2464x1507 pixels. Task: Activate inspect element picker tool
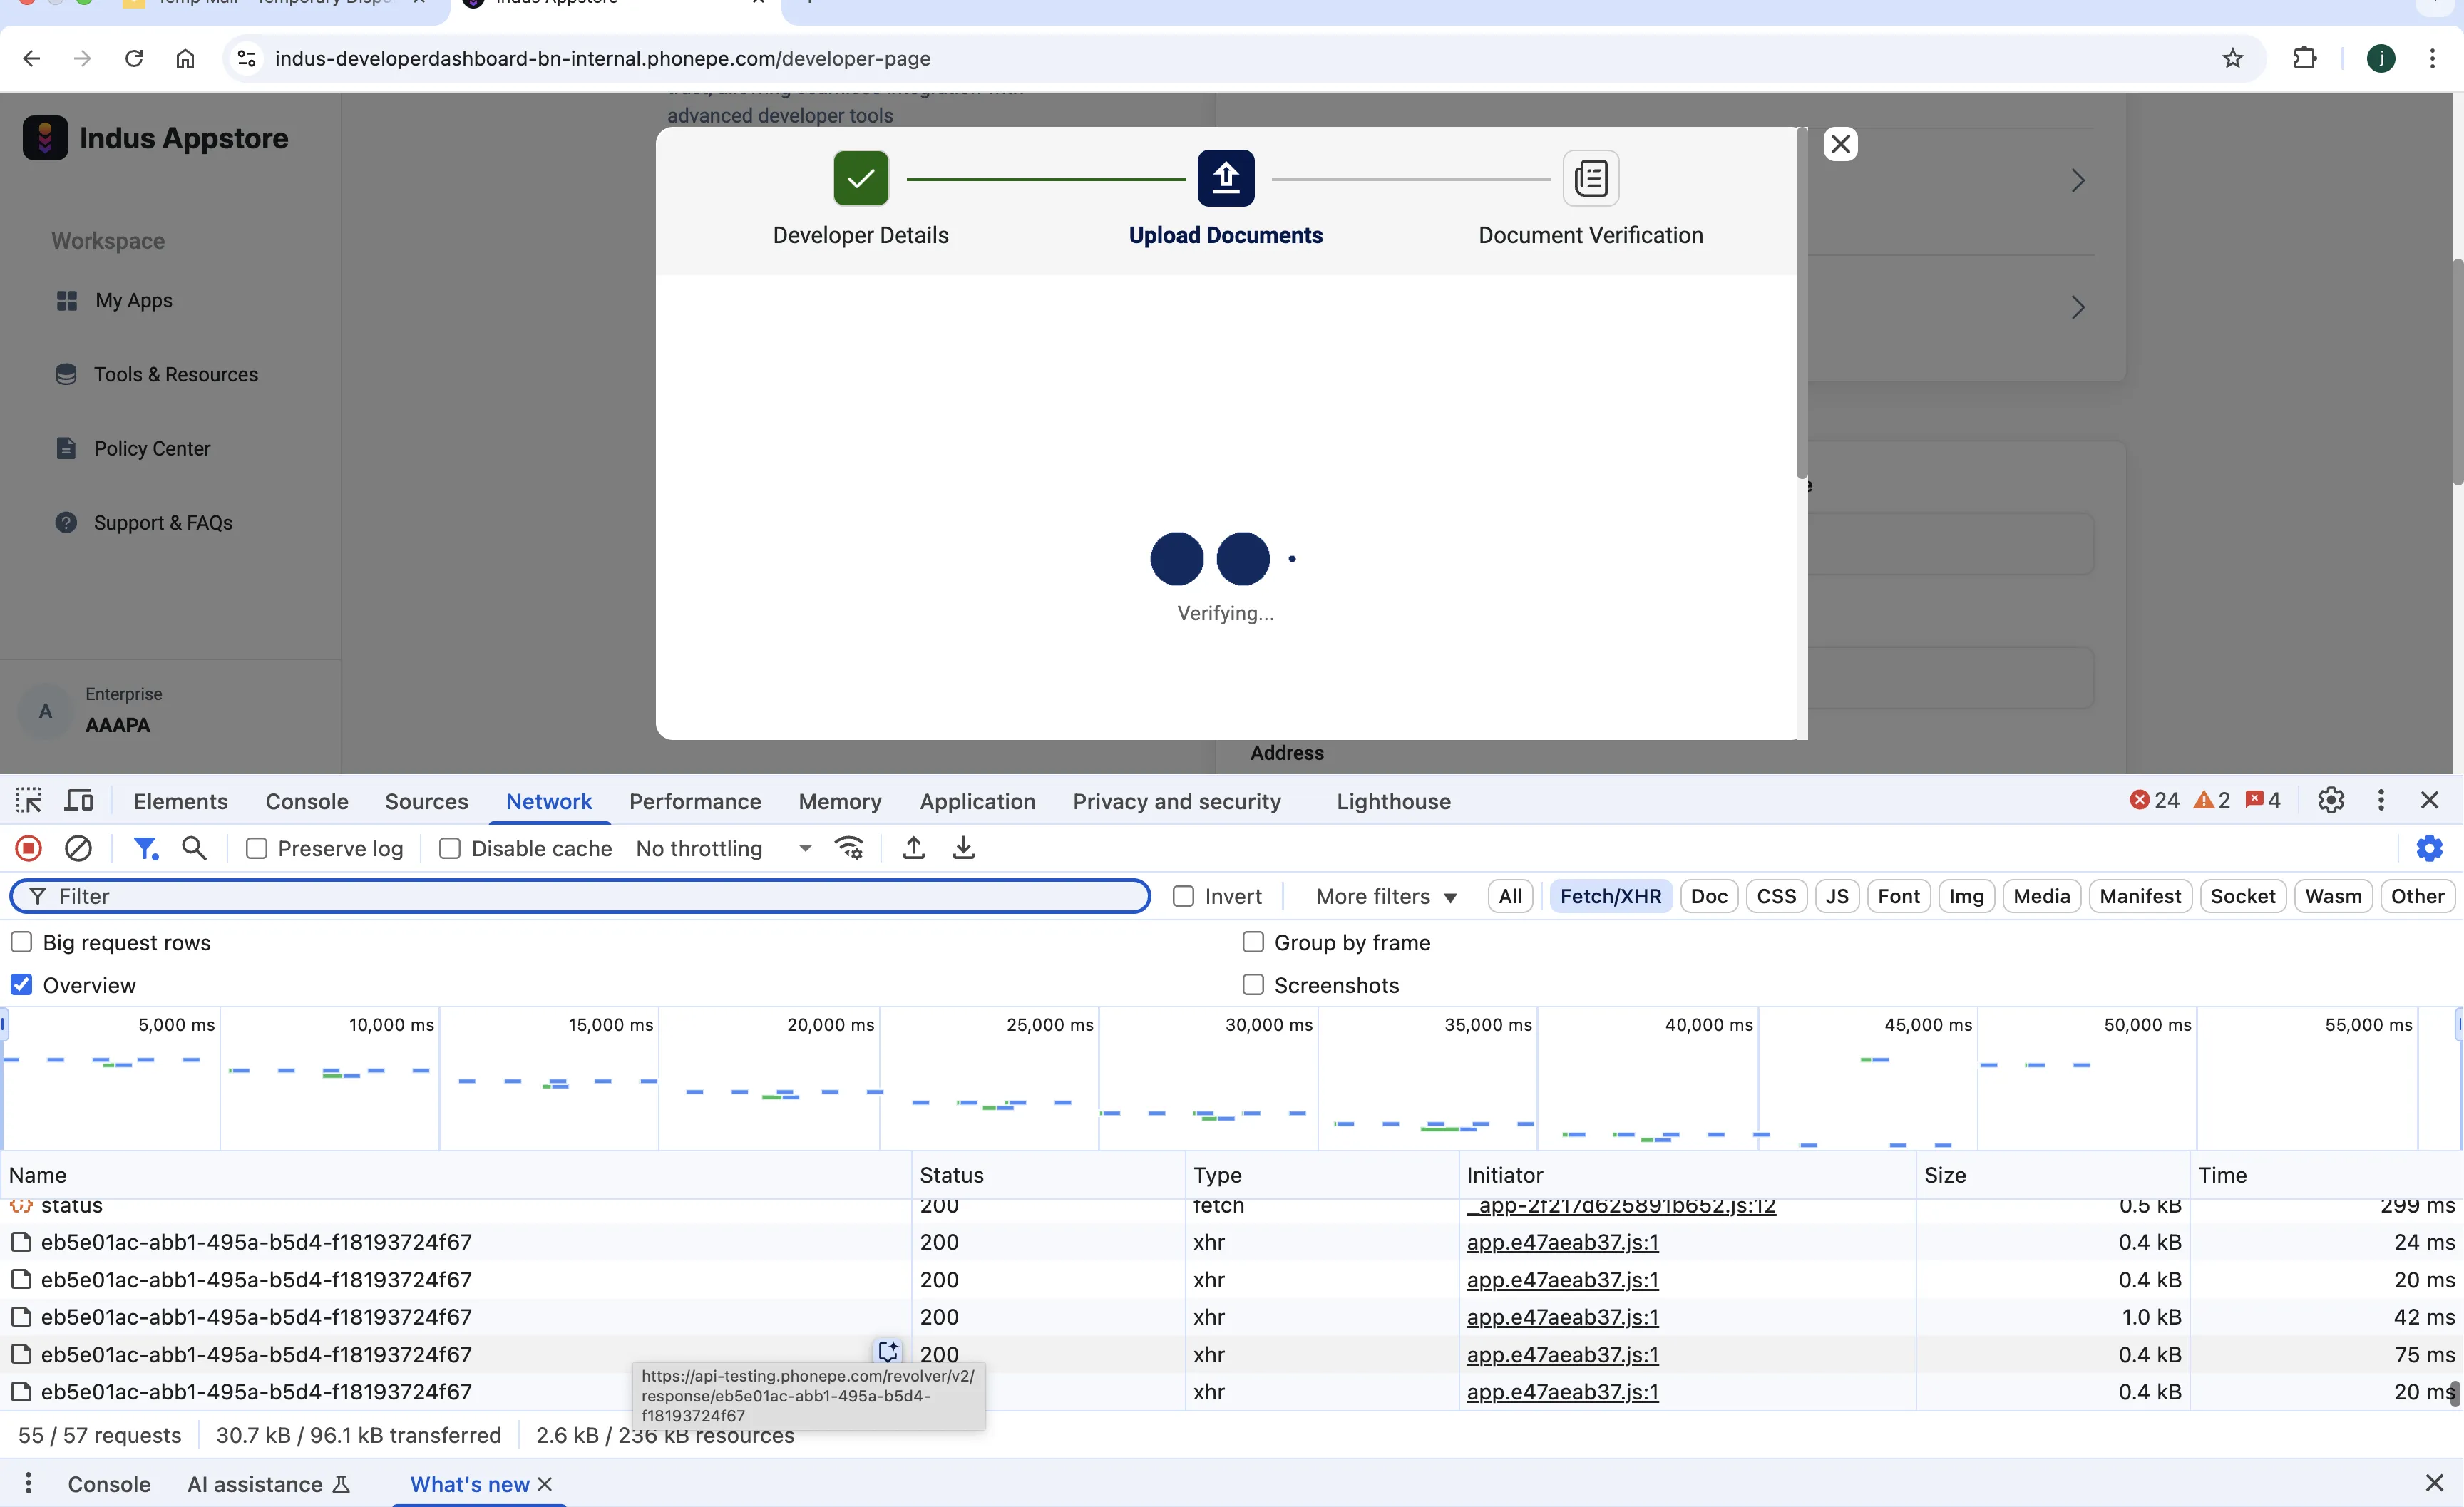pos(28,800)
